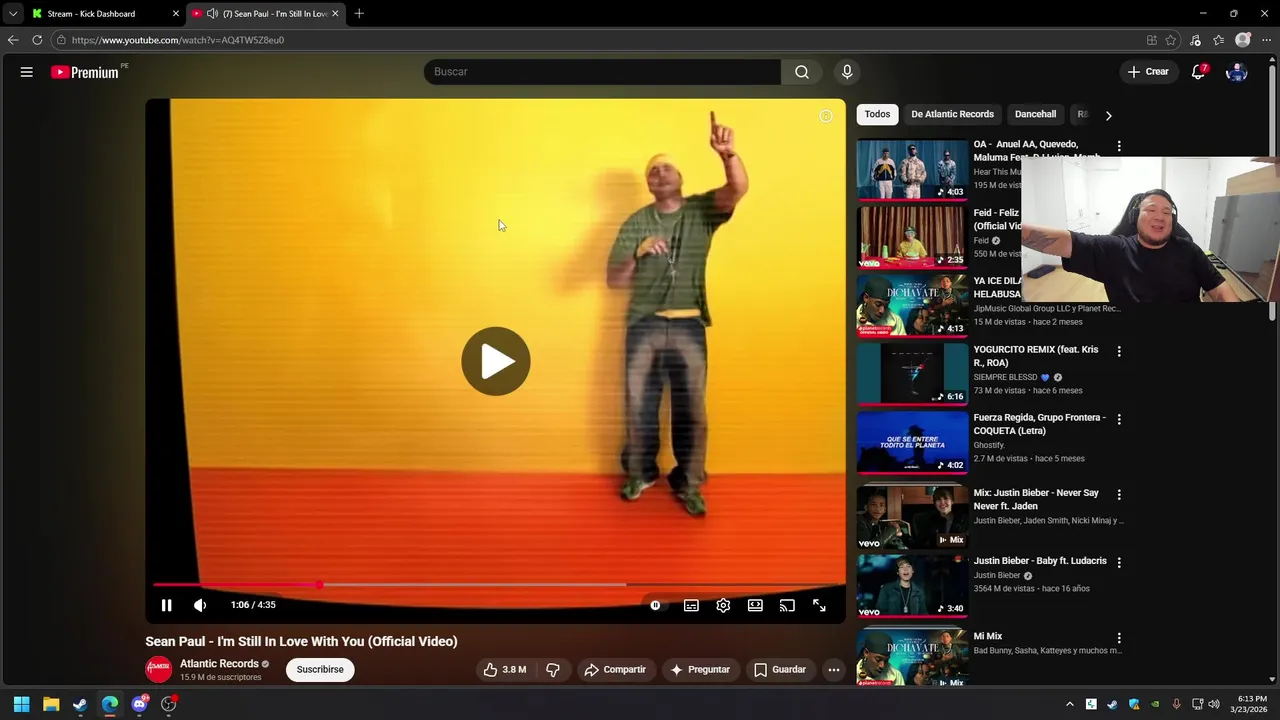Reload the page with refresh icon
1280x720 pixels.
click(37, 40)
